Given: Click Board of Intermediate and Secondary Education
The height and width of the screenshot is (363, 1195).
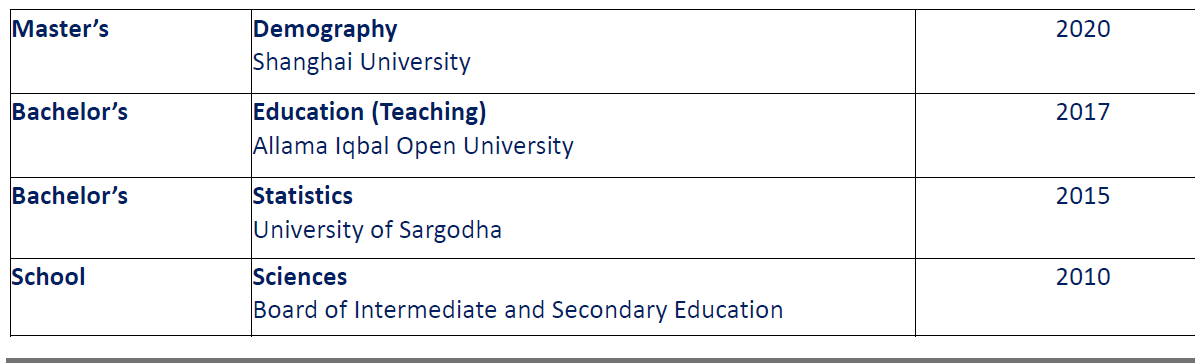Looking at the screenshot, I should coord(517,310).
